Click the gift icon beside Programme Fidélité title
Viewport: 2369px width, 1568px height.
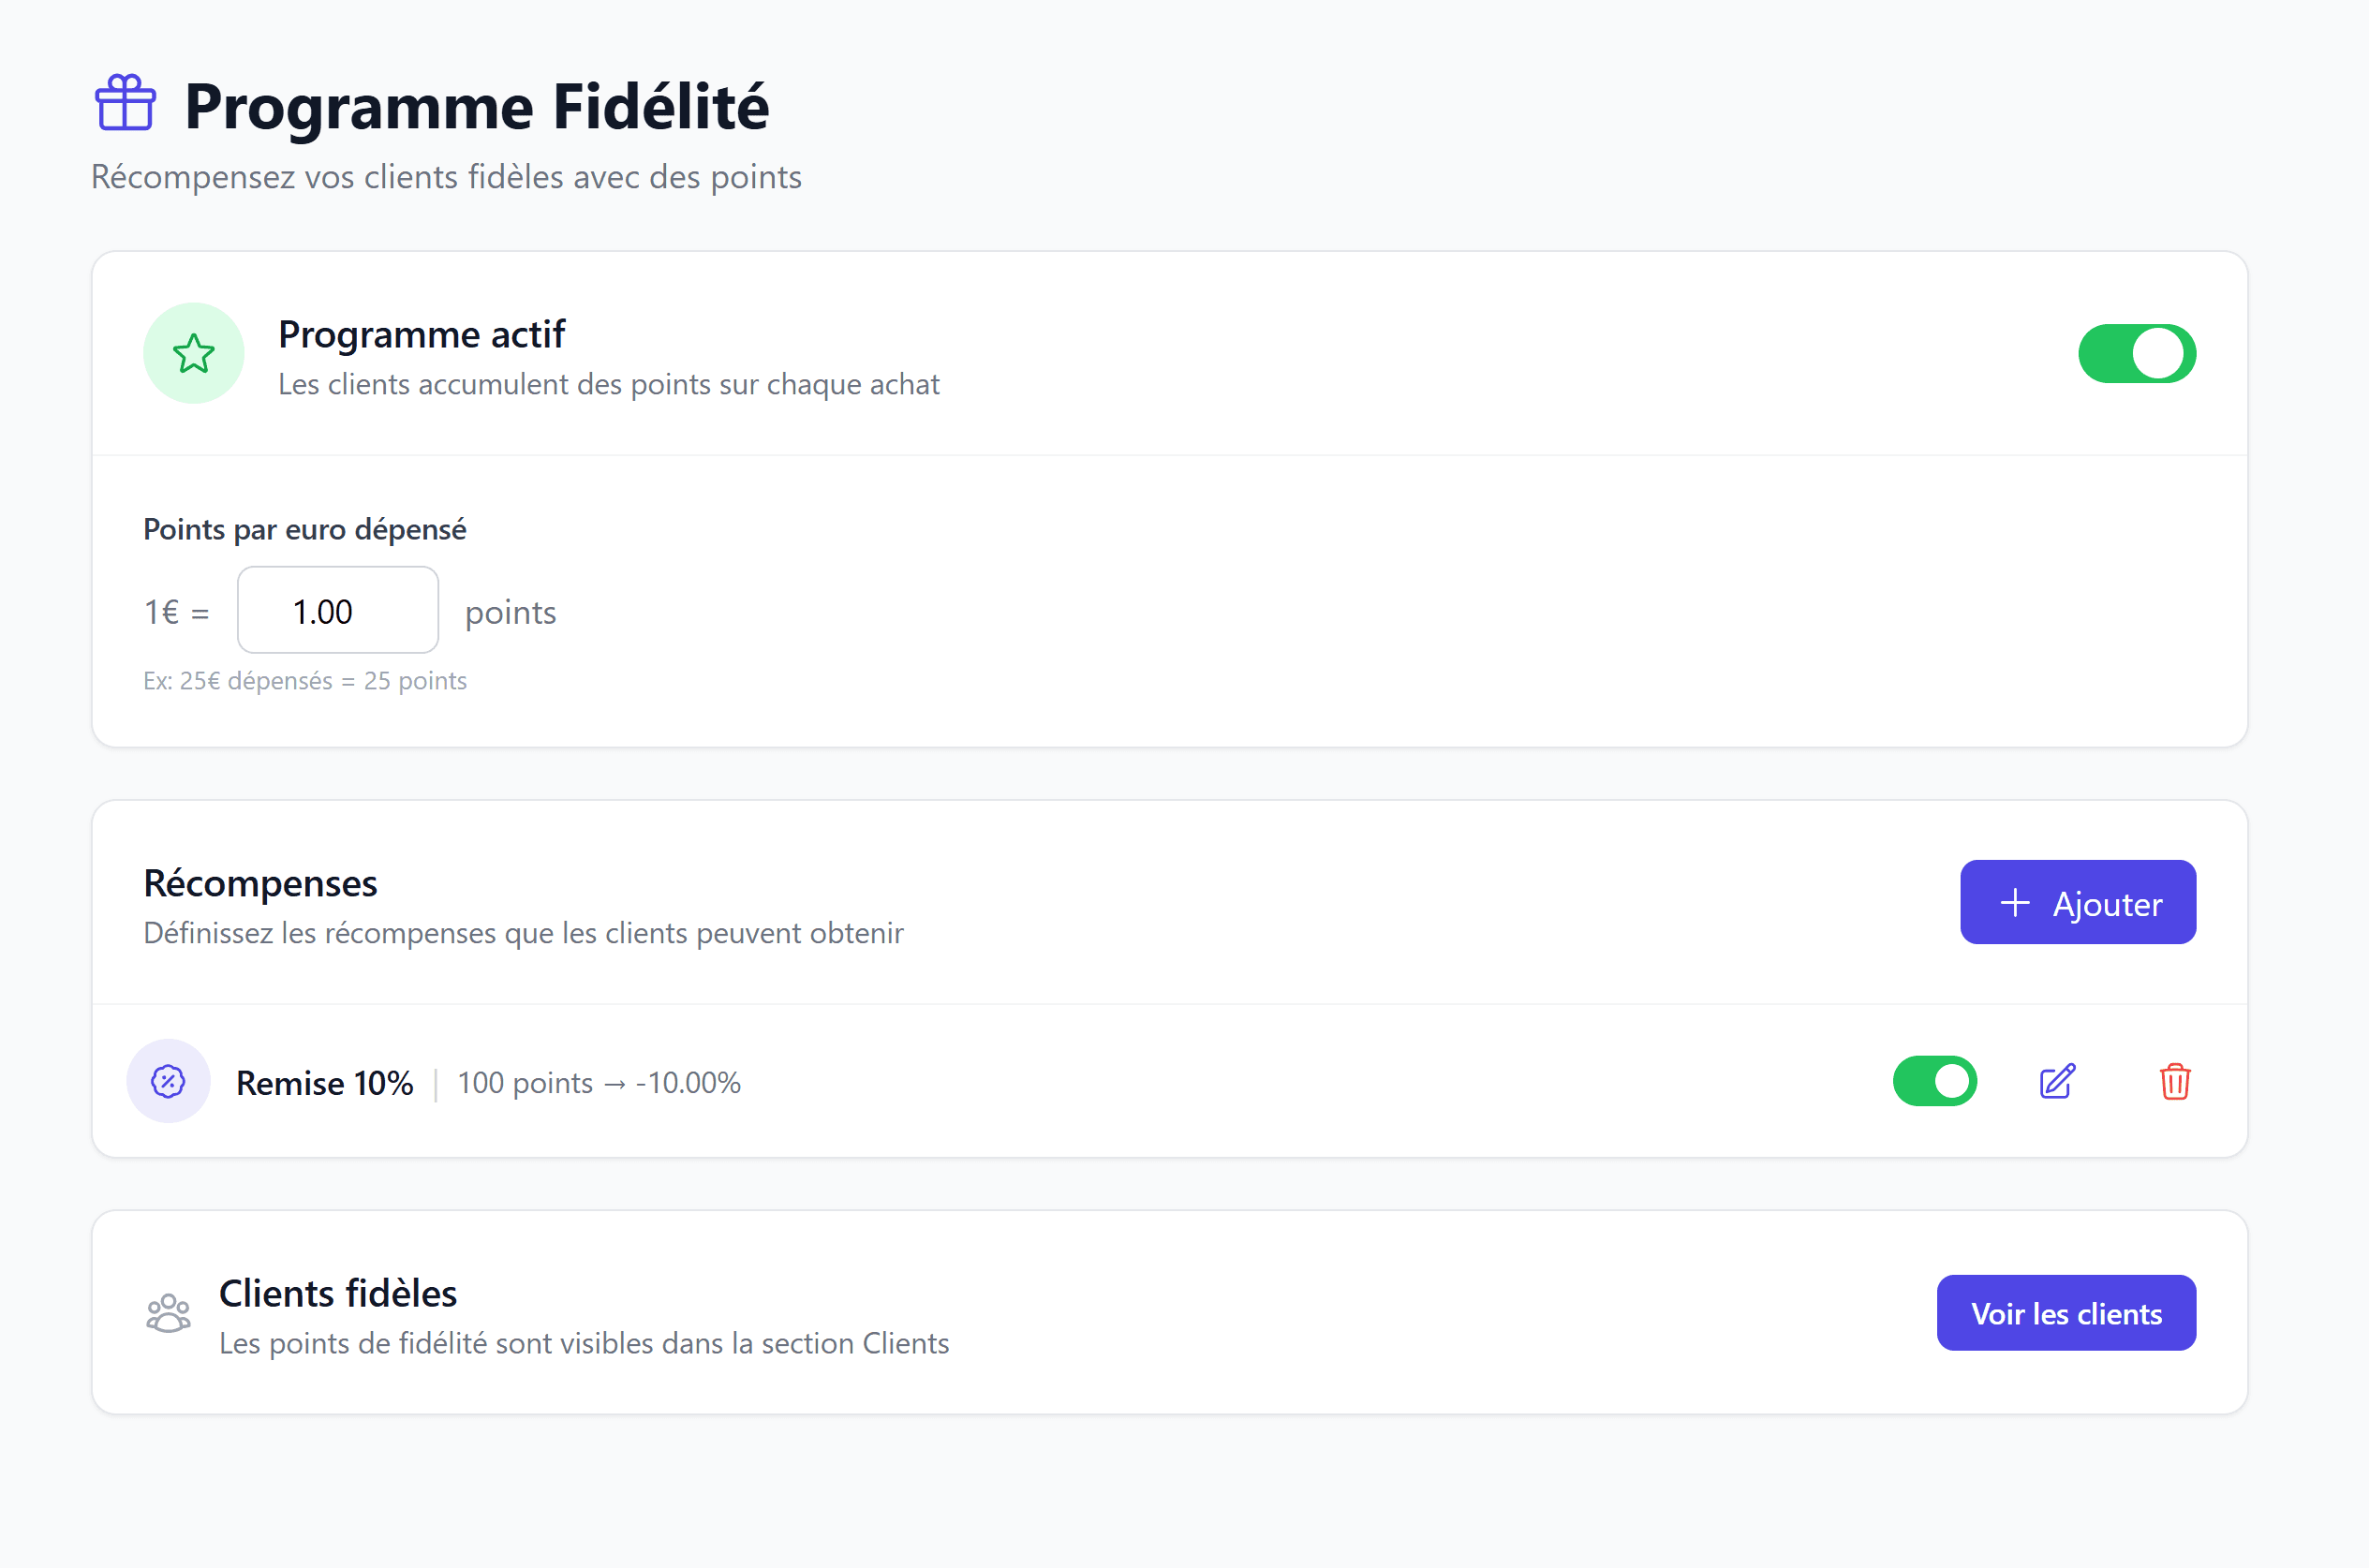[123, 103]
